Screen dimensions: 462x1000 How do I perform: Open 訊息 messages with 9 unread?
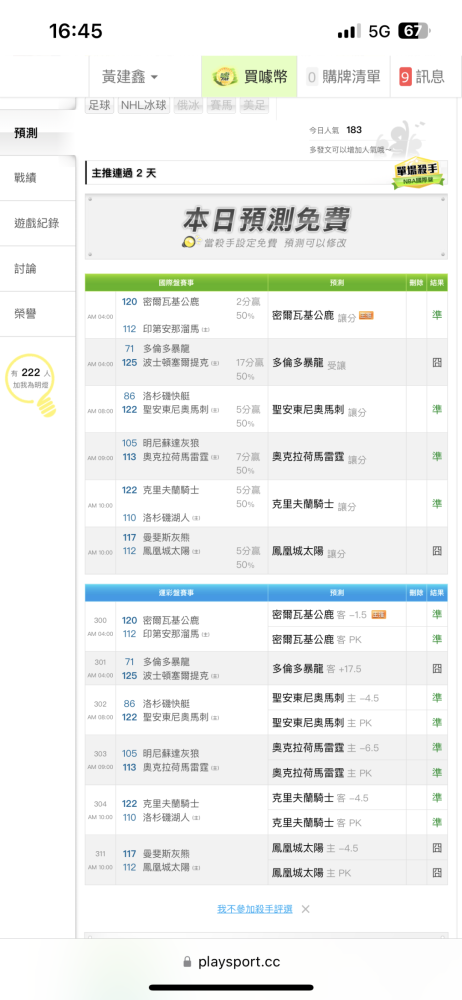click(422, 77)
